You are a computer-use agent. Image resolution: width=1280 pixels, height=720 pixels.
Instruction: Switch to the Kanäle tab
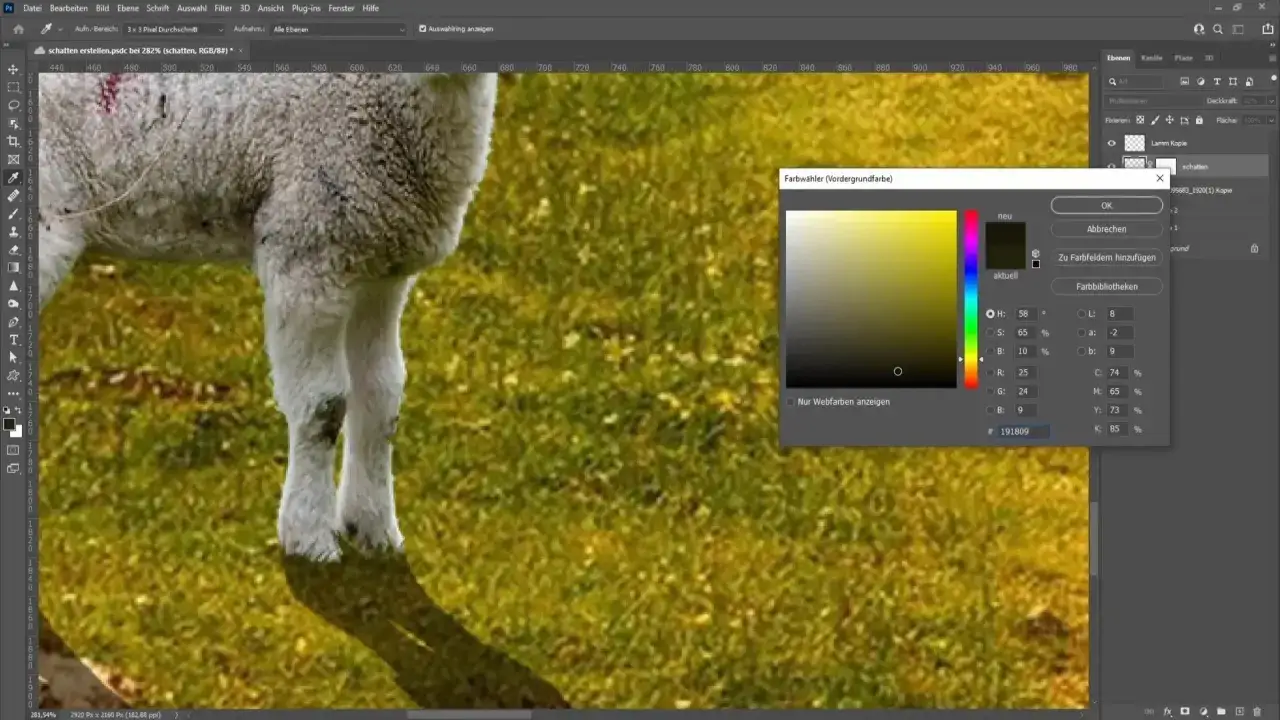coord(1151,58)
